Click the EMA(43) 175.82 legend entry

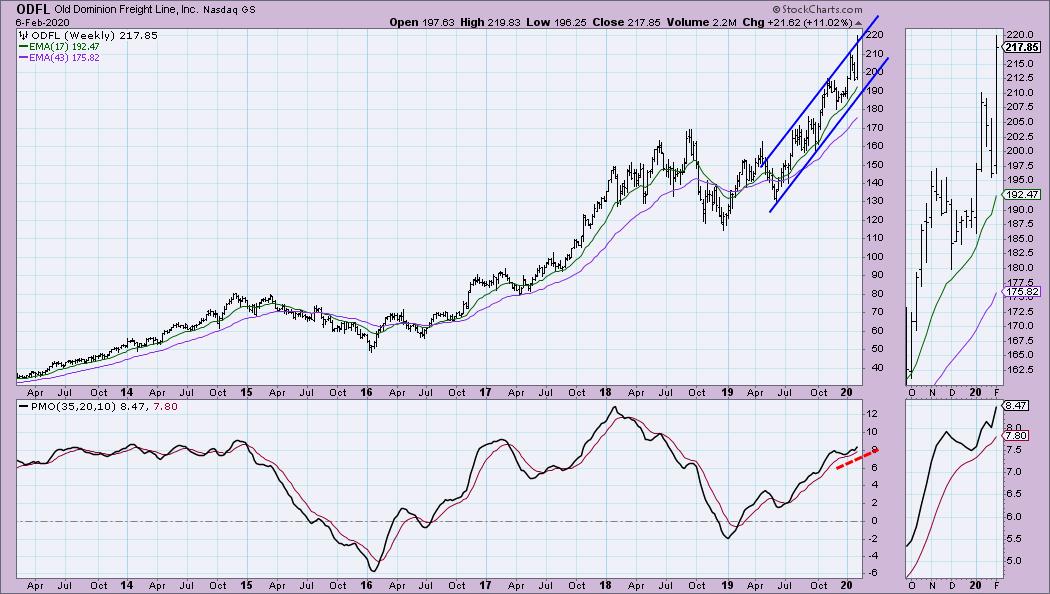64,58
